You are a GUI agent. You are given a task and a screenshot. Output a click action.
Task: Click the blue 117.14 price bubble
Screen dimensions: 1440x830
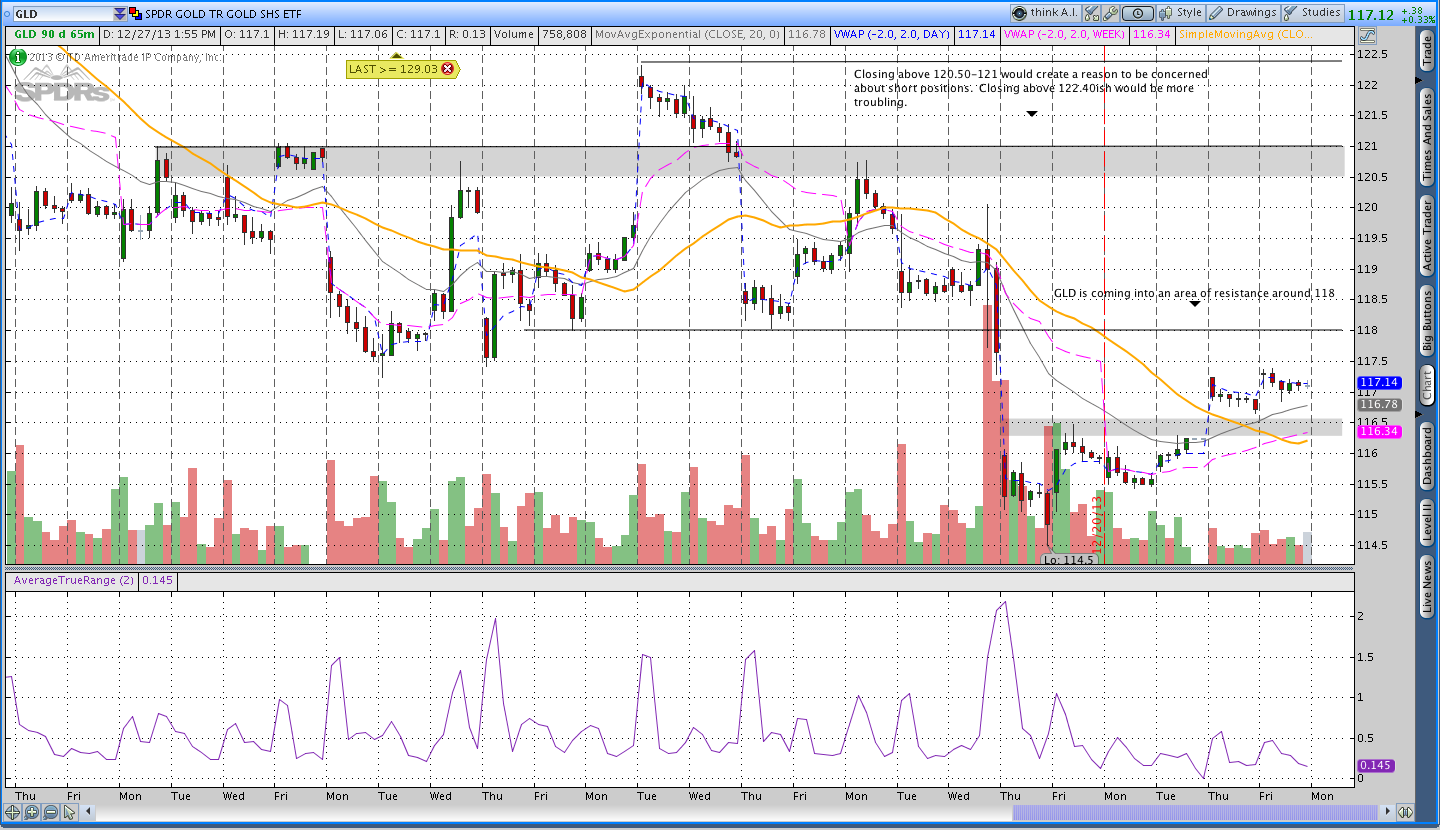[x=1378, y=382]
